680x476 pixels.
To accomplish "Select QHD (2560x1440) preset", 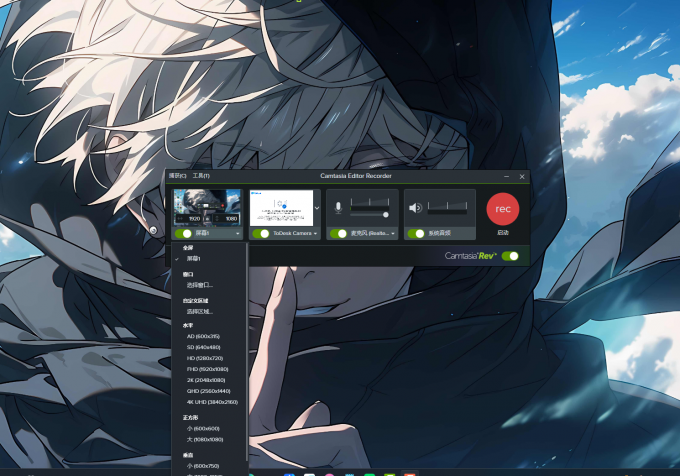I will pos(209,391).
